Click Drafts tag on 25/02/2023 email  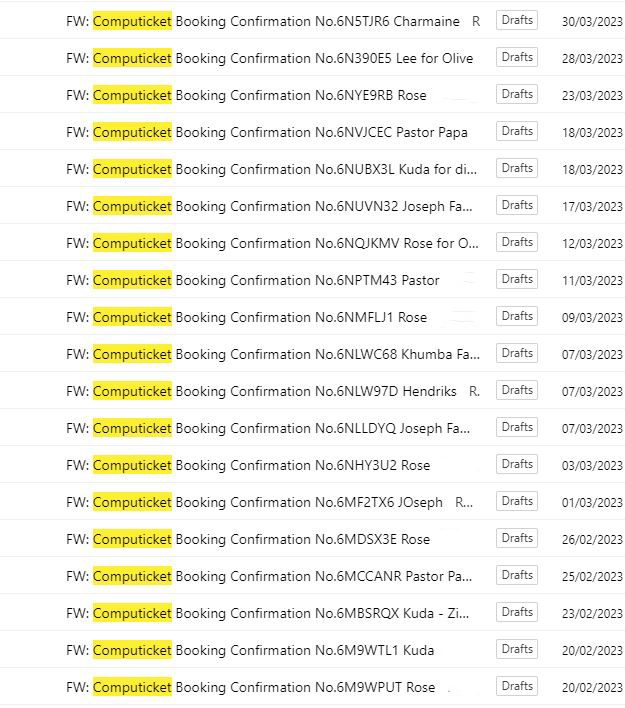[x=517, y=576]
